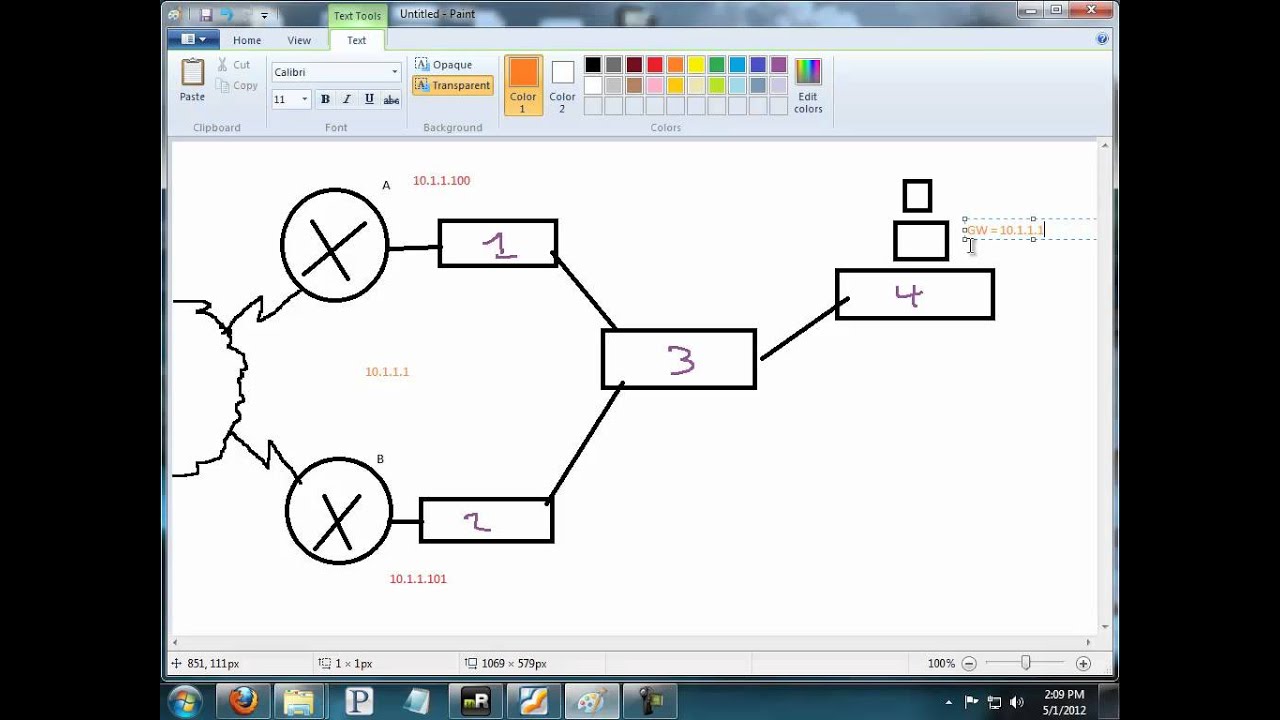Click the Paint palette taskbar icon
This screenshot has width=1280, height=720.
click(x=591, y=701)
